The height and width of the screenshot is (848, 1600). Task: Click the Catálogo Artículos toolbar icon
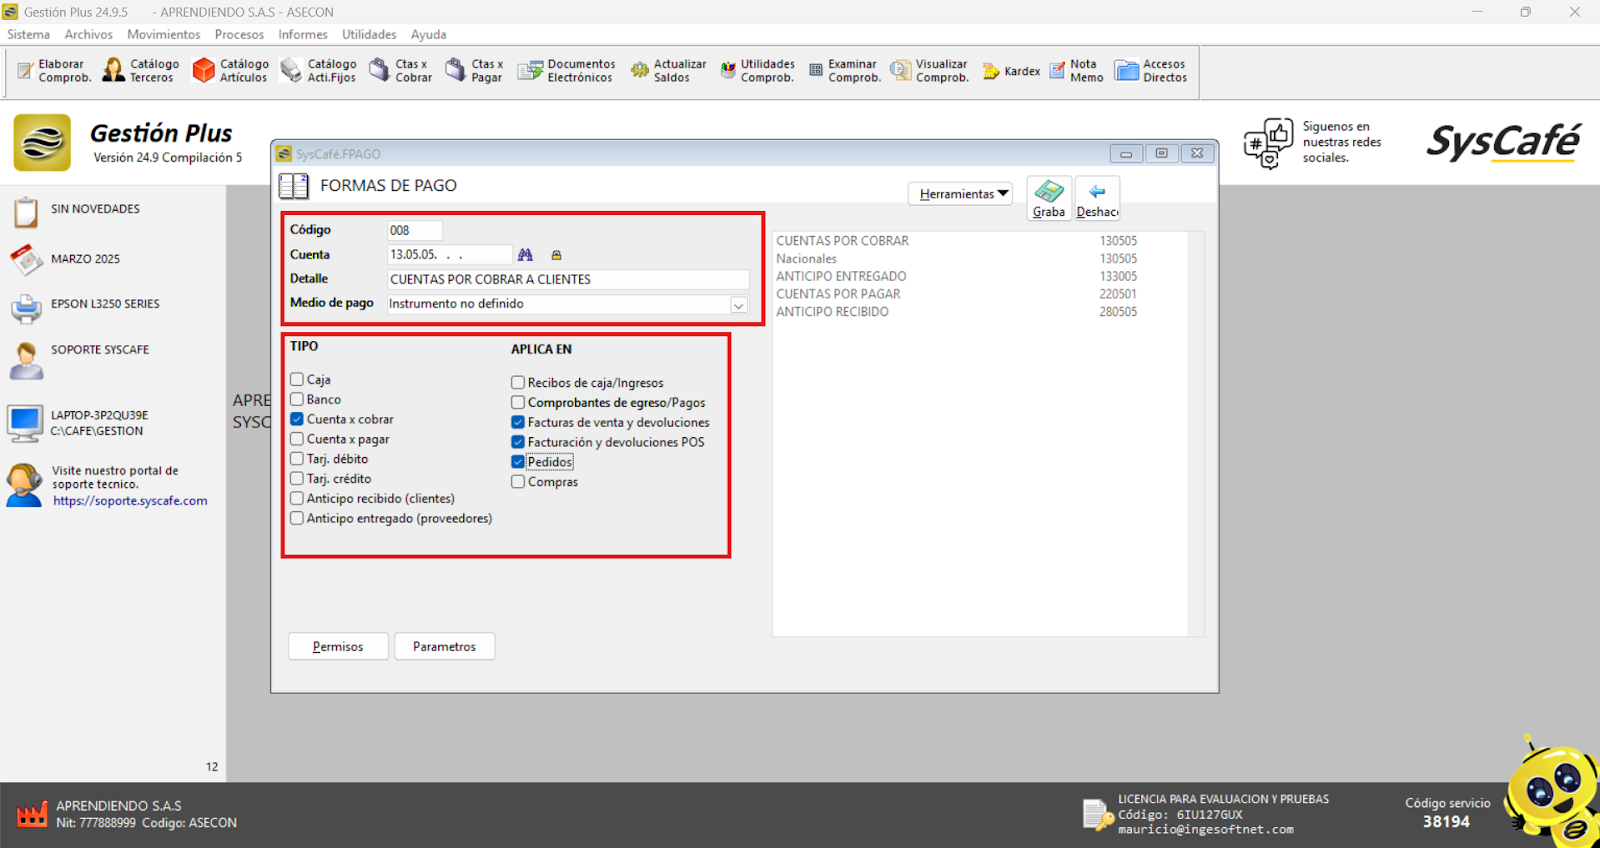coord(205,70)
